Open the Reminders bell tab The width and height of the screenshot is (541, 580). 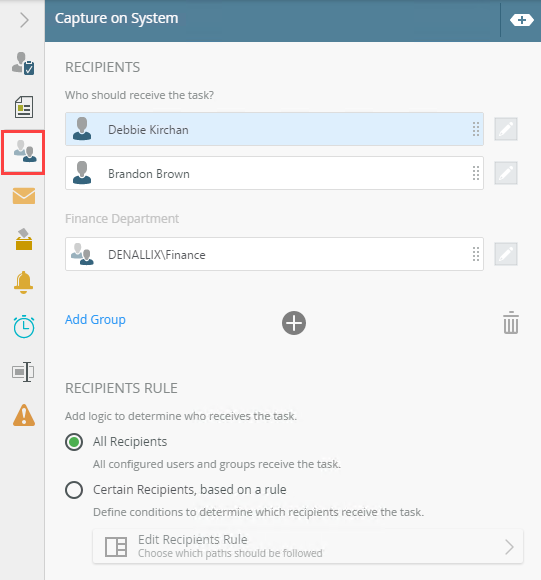tap(23, 283)
